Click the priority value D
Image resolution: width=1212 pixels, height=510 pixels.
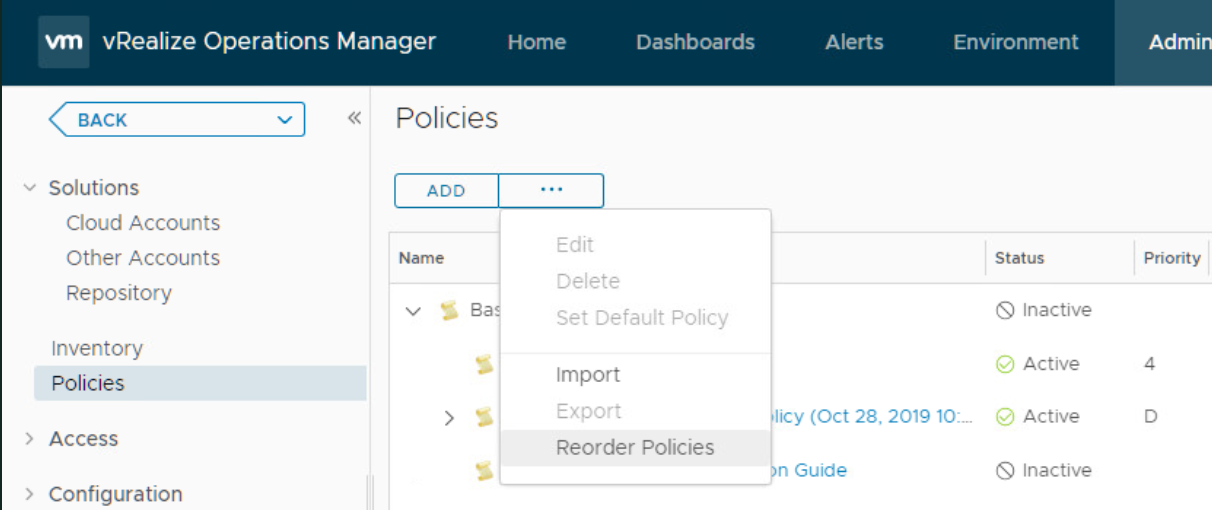1151,416
